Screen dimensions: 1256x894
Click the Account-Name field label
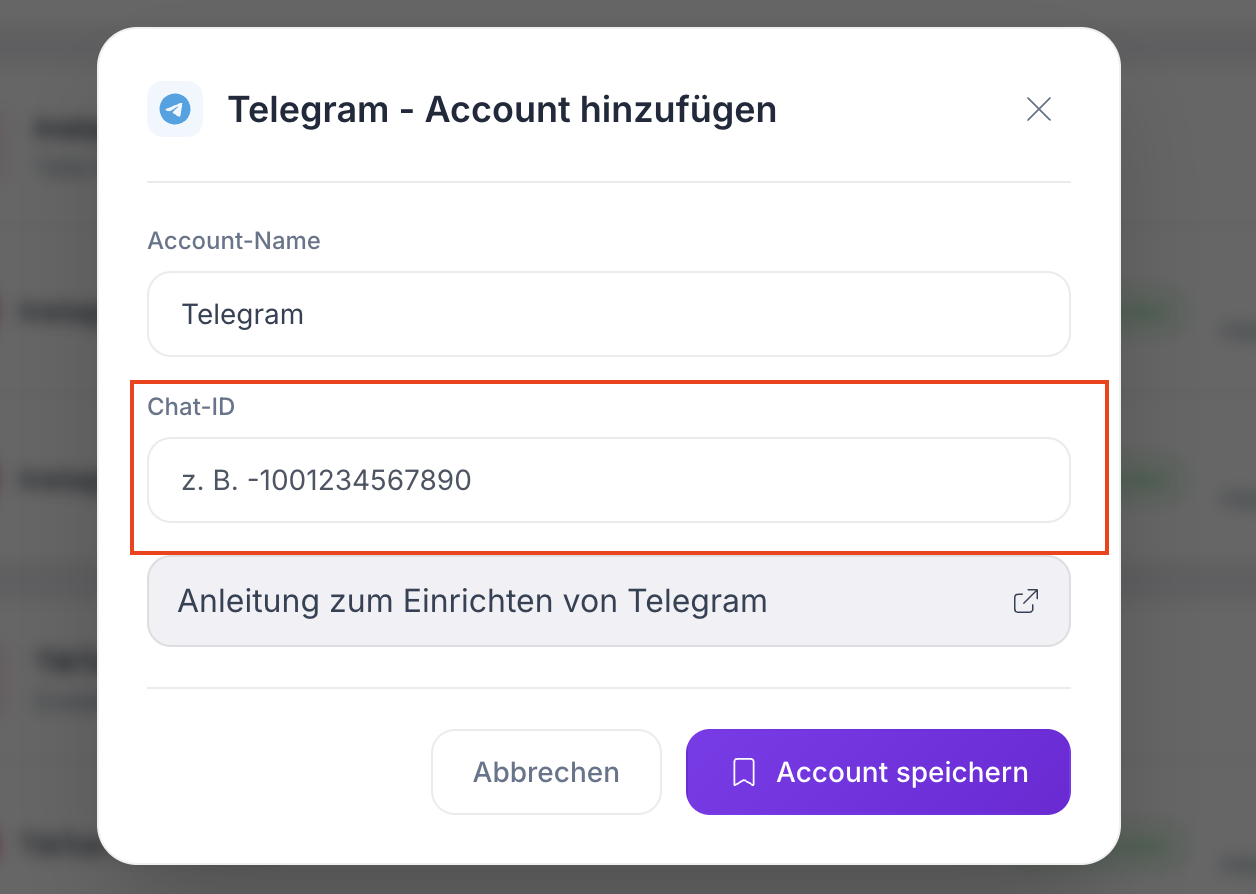(234, 241)
